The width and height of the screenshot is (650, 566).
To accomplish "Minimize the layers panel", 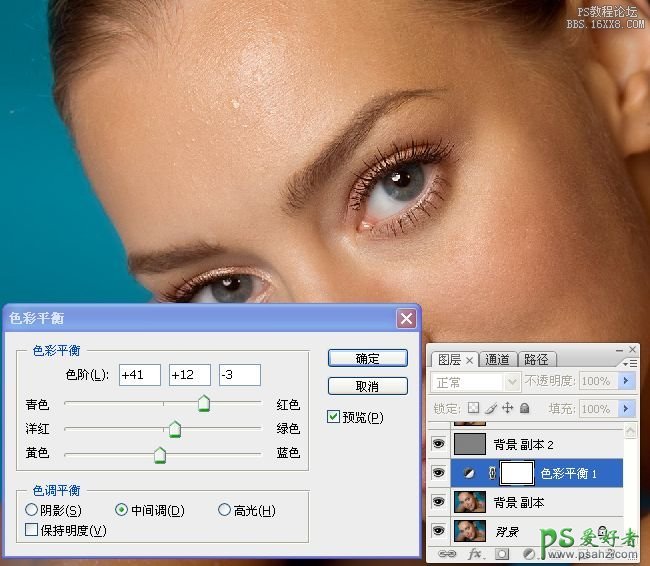I will tap(619, 350).
